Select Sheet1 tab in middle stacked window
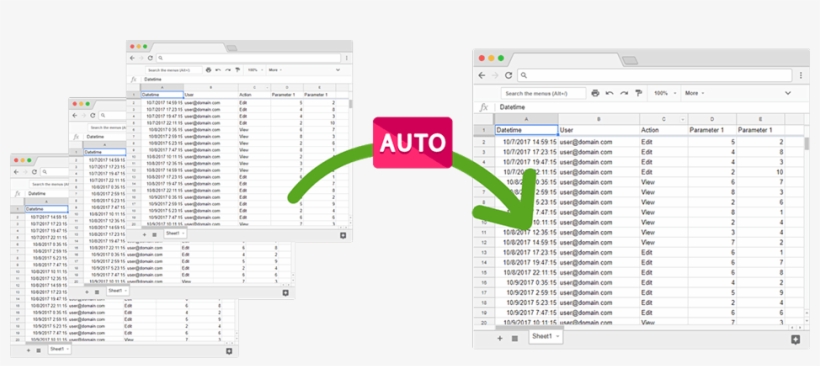This screenshot has width=820, height=366. tap(118, 290)
